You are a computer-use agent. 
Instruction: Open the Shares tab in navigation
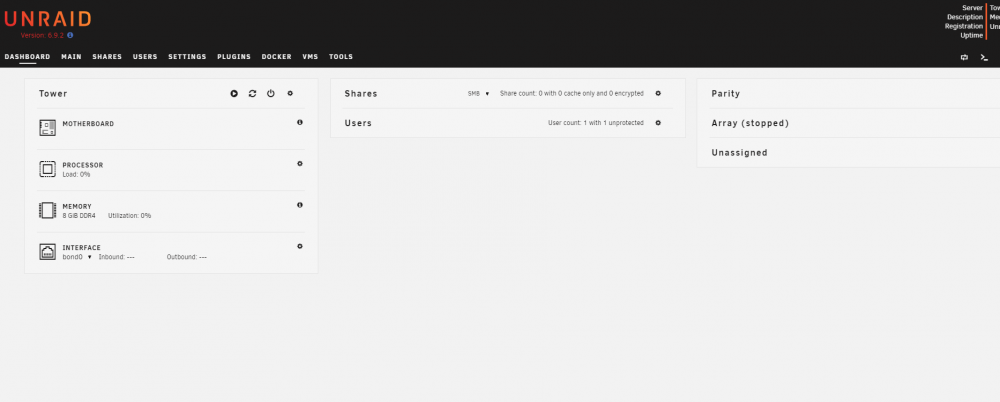107,57
